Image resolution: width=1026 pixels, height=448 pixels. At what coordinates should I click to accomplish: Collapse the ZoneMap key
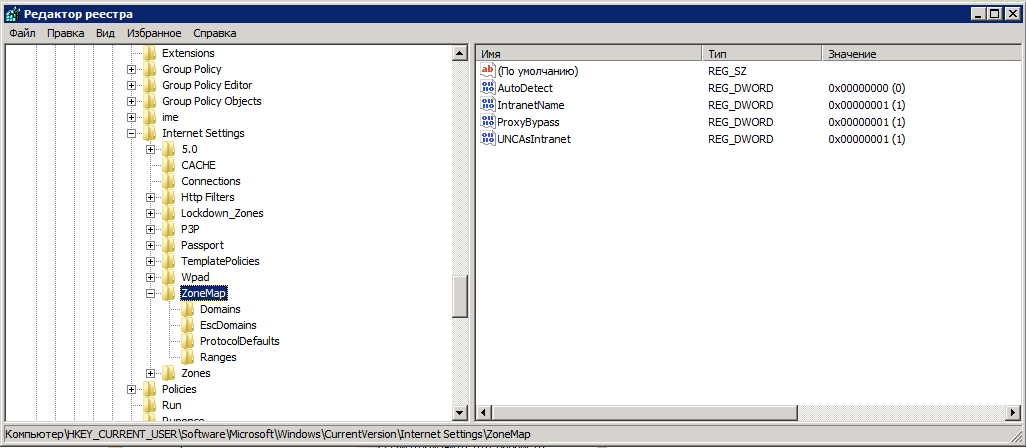click(x=150, y=294)
